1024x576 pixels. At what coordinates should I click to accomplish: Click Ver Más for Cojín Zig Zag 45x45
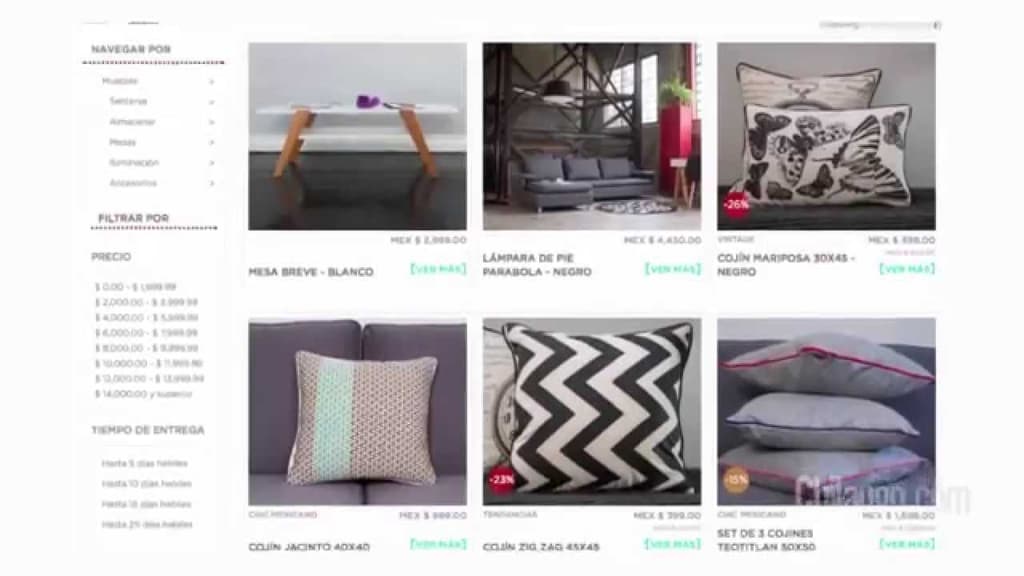click(673, 544)
